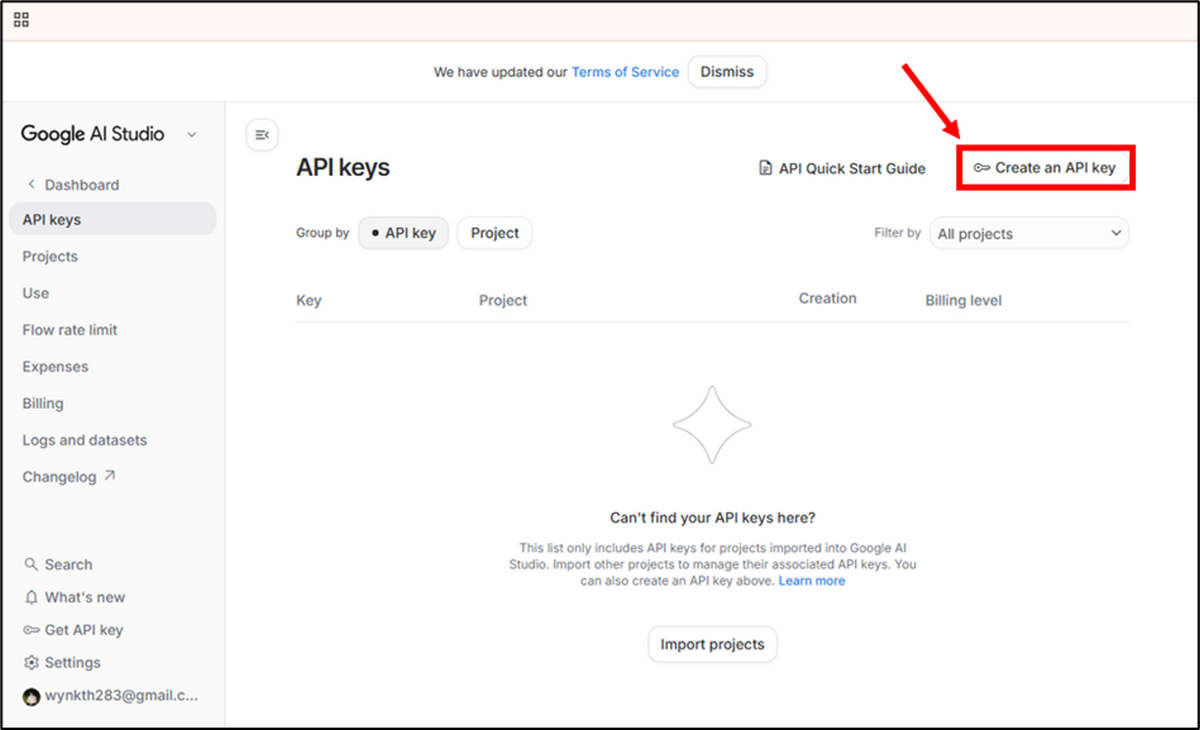1200x730 pixels.
Task: Open the Learn more link
Action: tap(811, 580)
